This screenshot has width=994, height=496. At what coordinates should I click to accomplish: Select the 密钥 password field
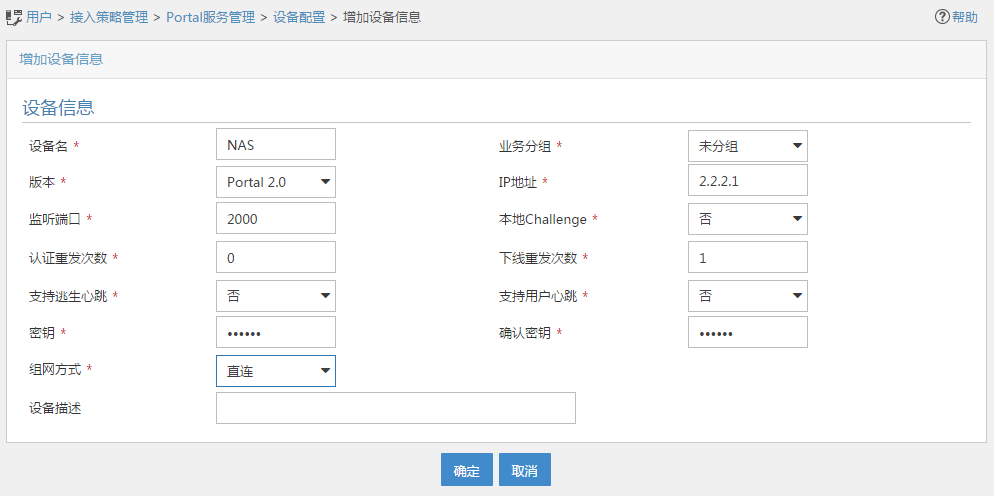pos(276,332)
